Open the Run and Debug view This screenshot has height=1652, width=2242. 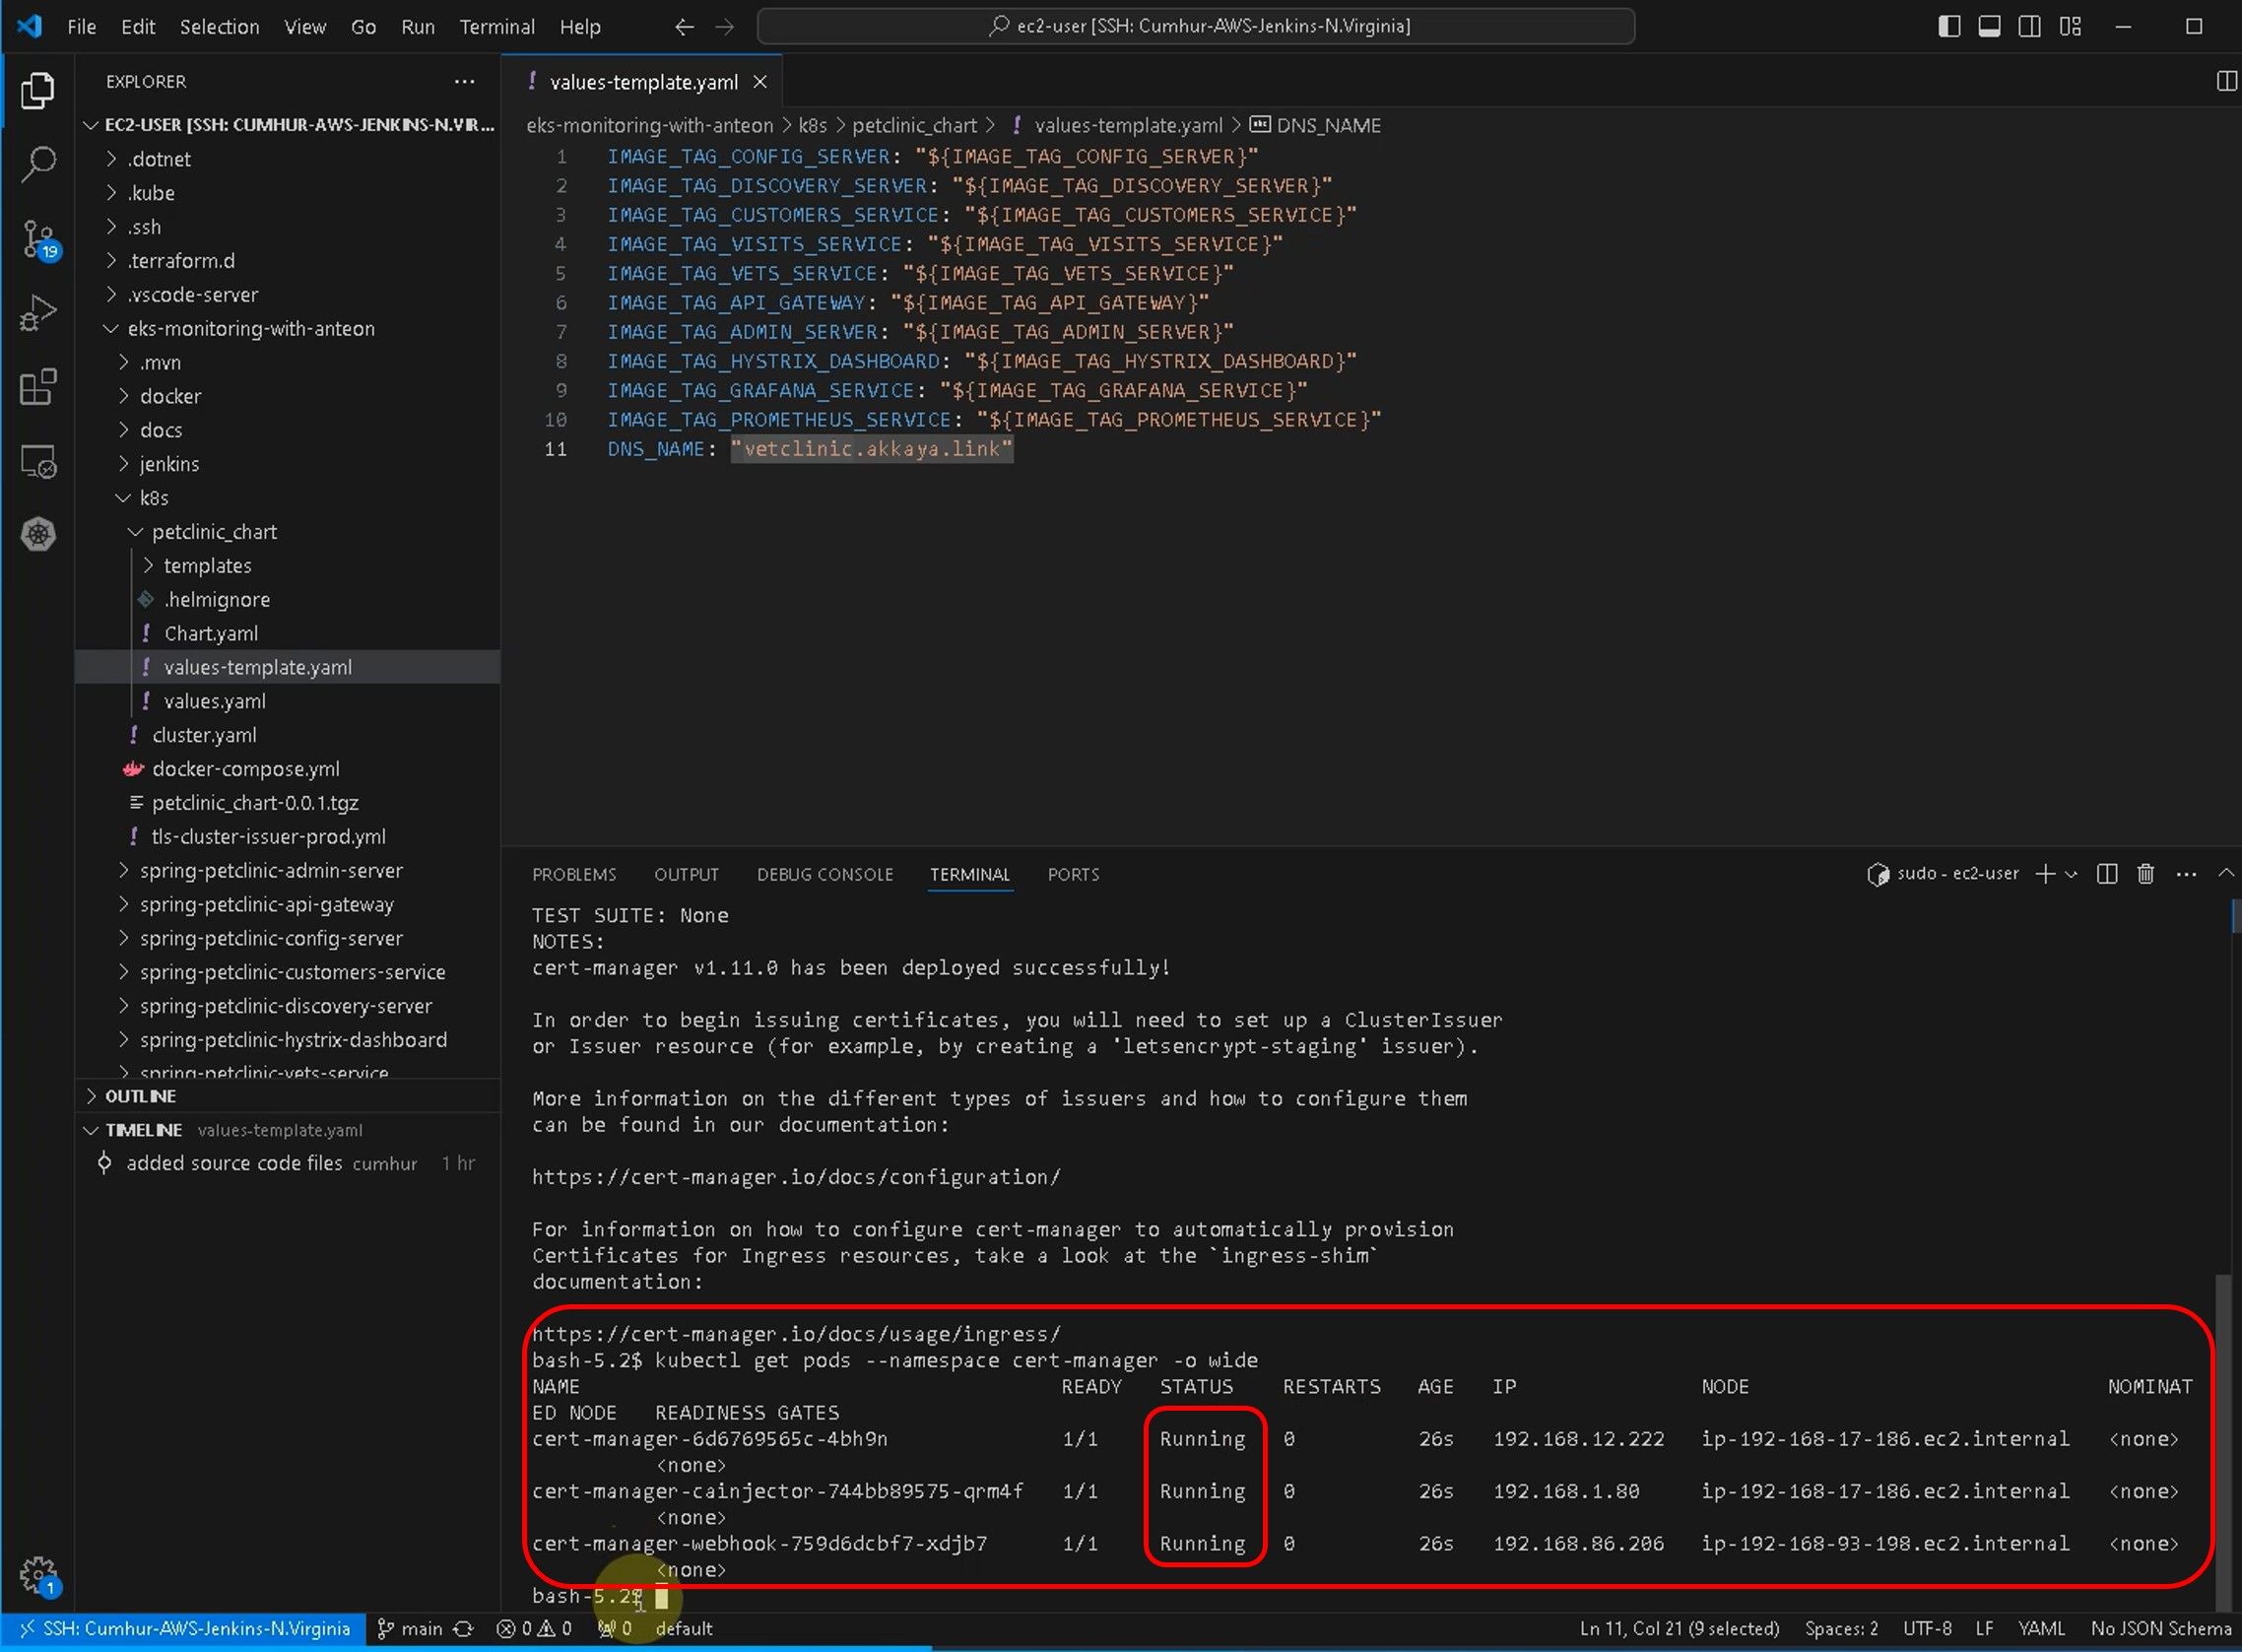pos(38,314)
